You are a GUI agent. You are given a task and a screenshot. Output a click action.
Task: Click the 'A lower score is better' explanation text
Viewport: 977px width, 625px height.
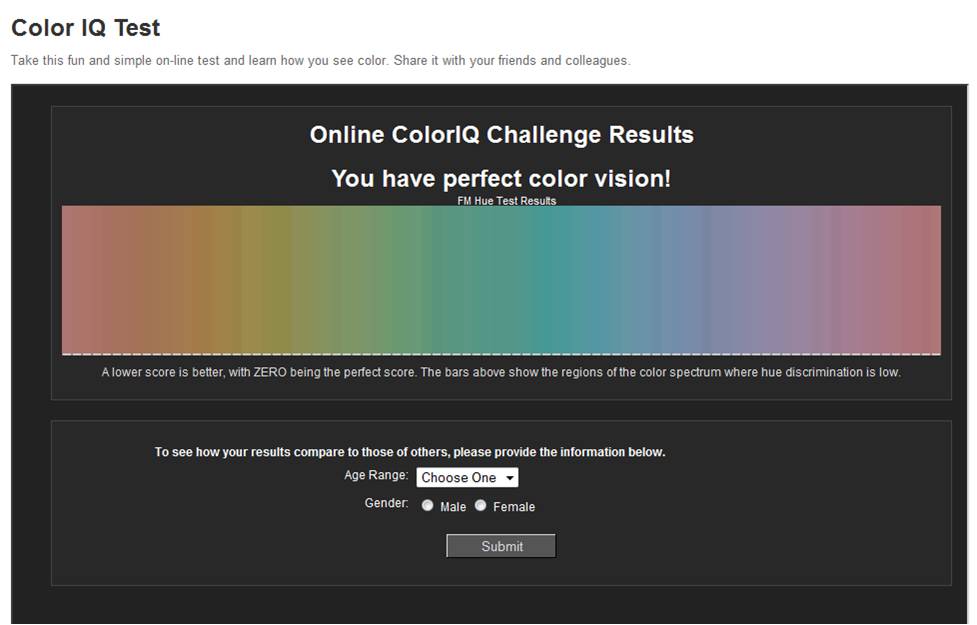click(x=501, y=373)
